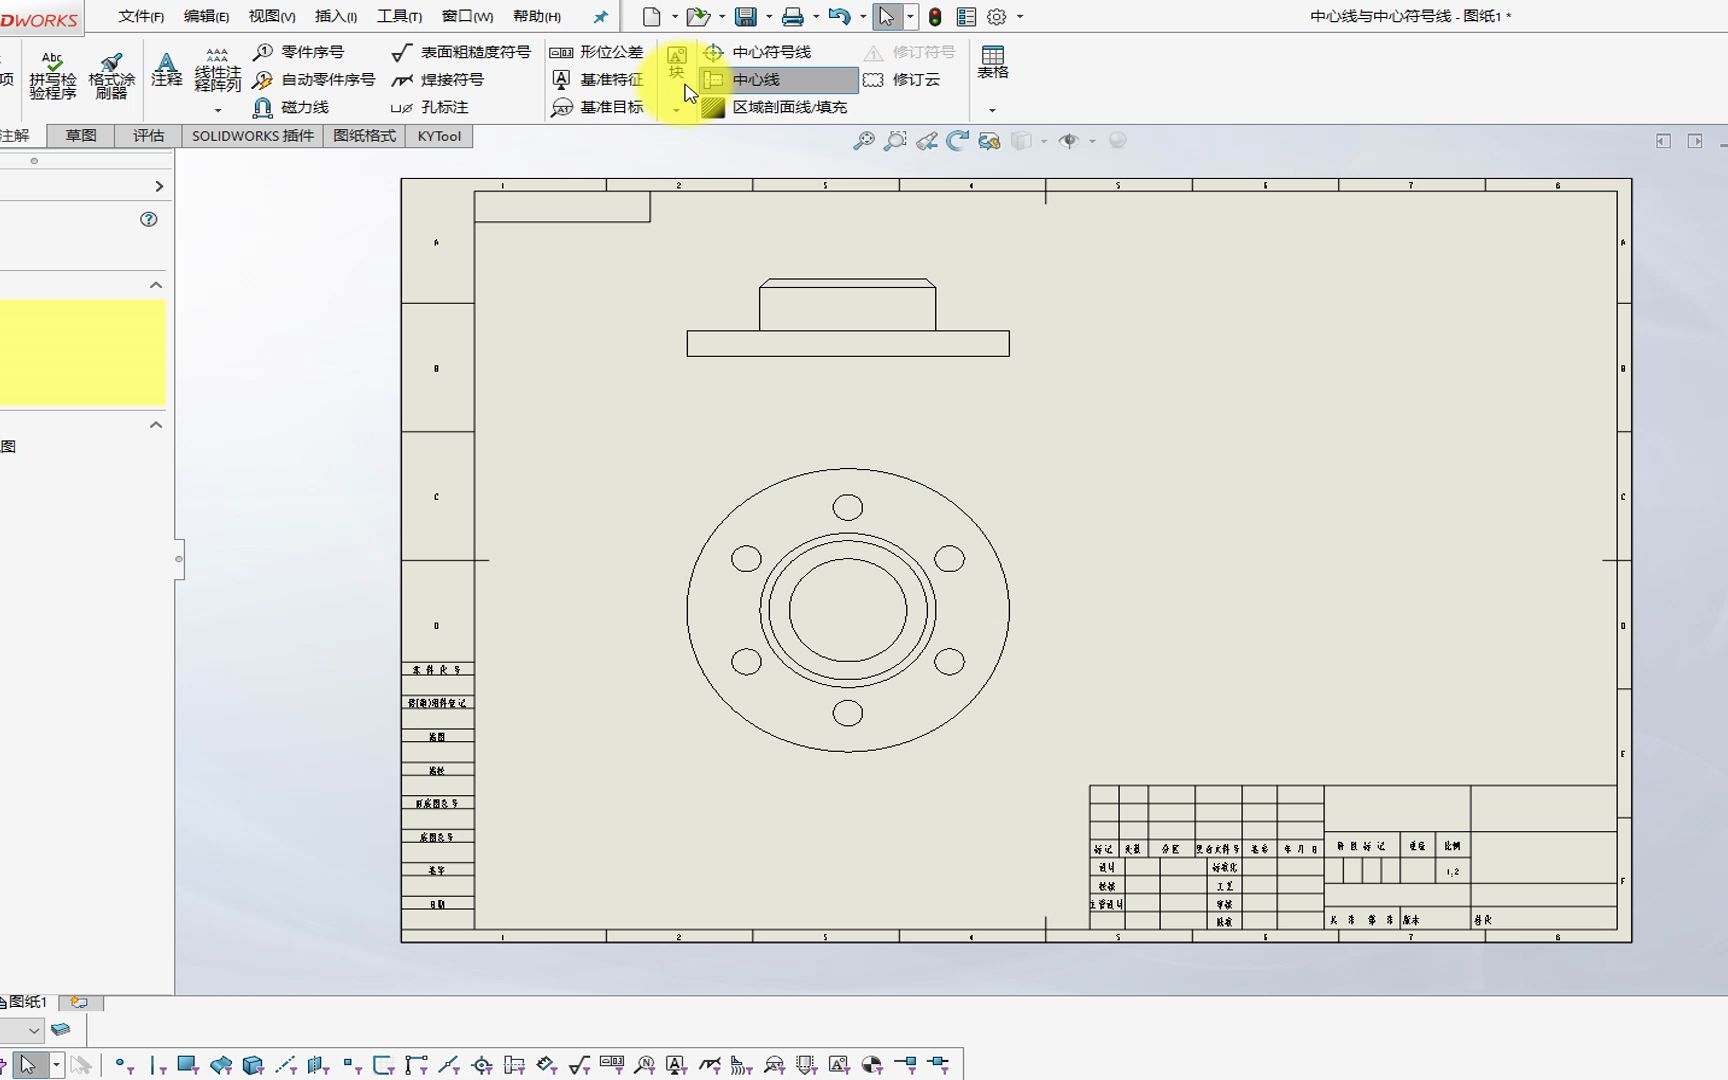Activate the Centerline (中心线) tool

[779, 80]
